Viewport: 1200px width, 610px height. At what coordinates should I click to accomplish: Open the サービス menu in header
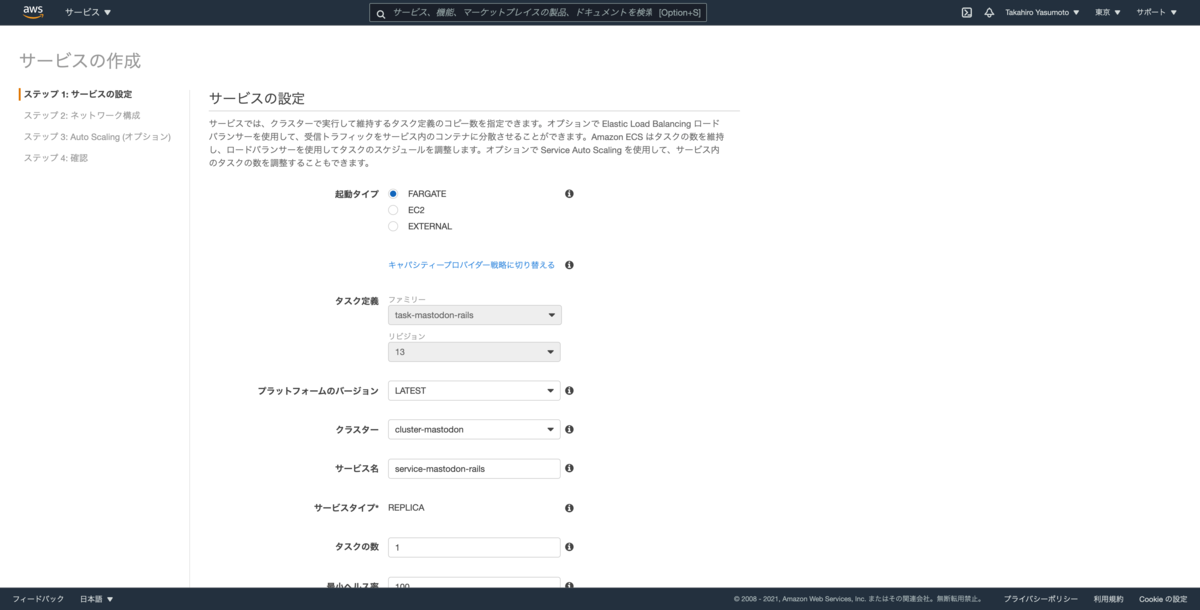click(x=88, y=12)
